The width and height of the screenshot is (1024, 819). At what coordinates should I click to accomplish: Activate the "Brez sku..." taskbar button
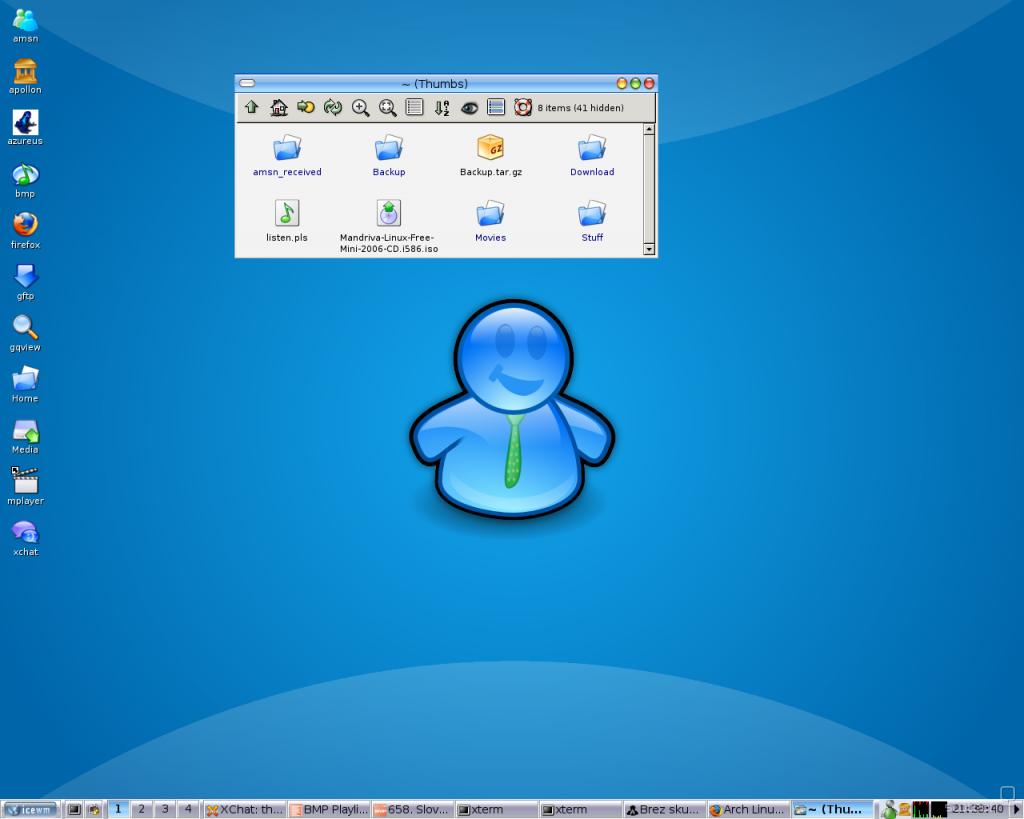click(665, 810)
